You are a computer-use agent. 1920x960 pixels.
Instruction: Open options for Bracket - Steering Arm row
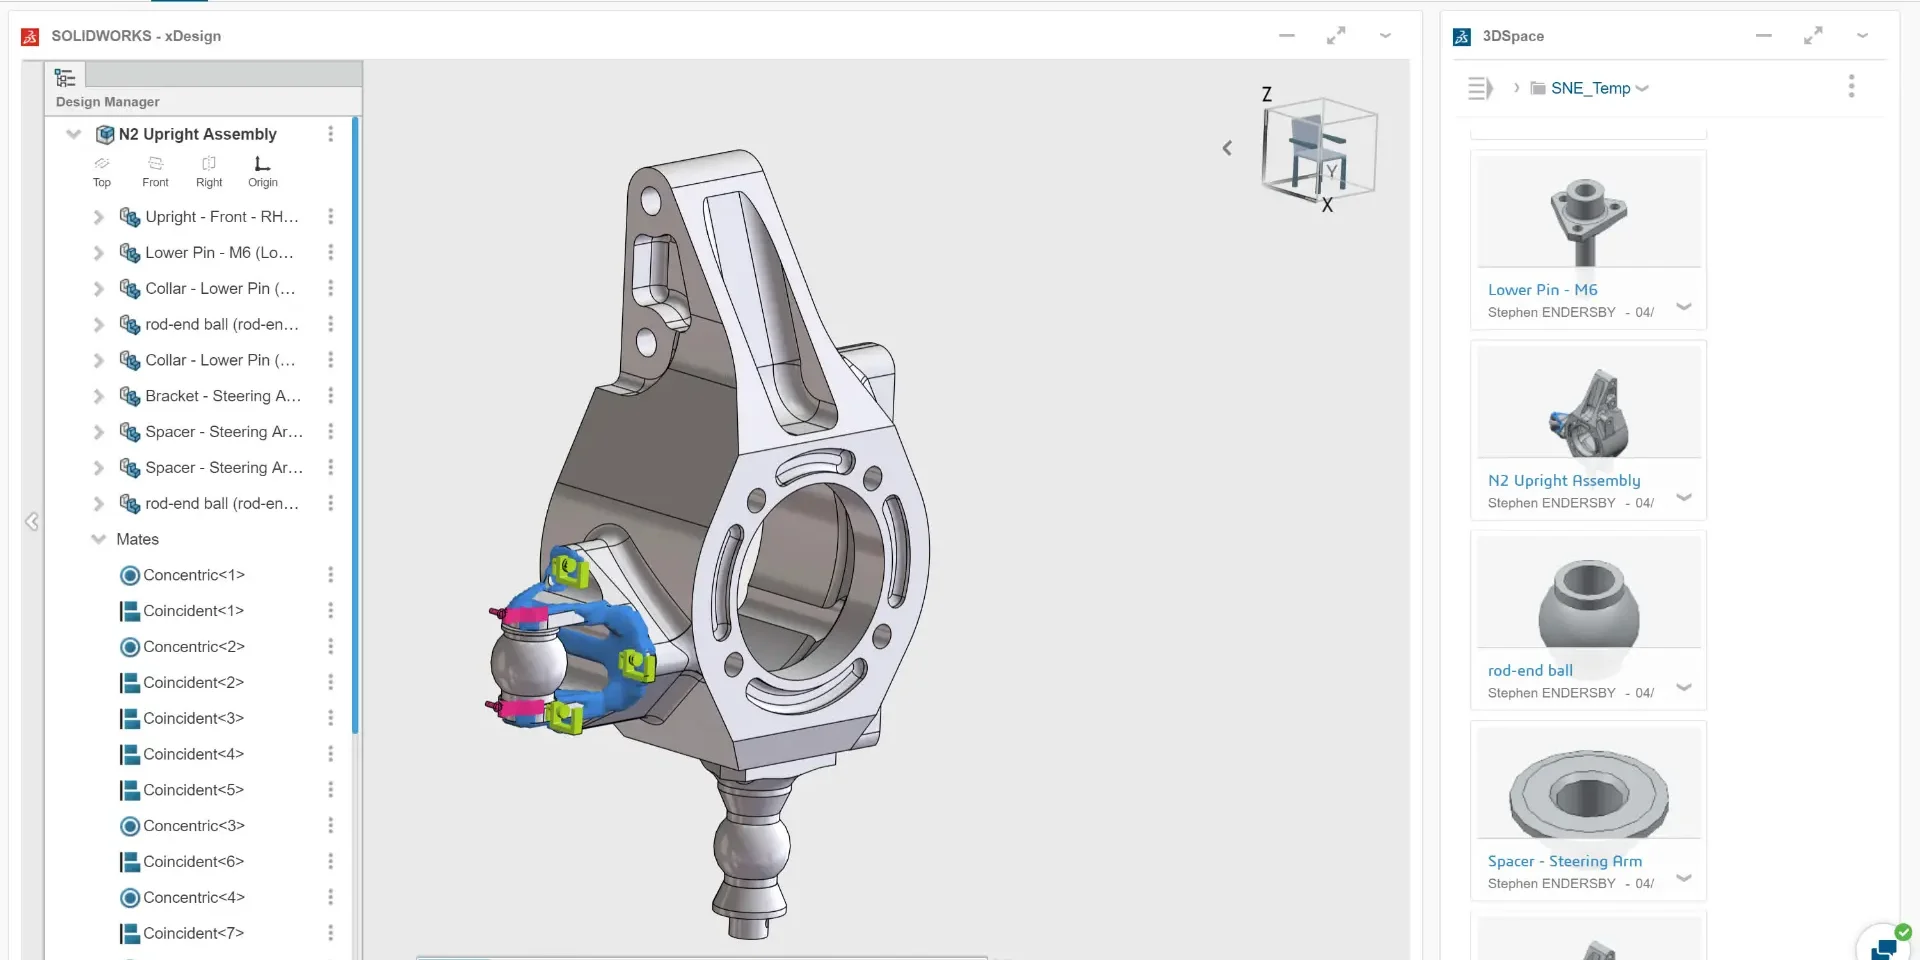[x=331, y=396]
